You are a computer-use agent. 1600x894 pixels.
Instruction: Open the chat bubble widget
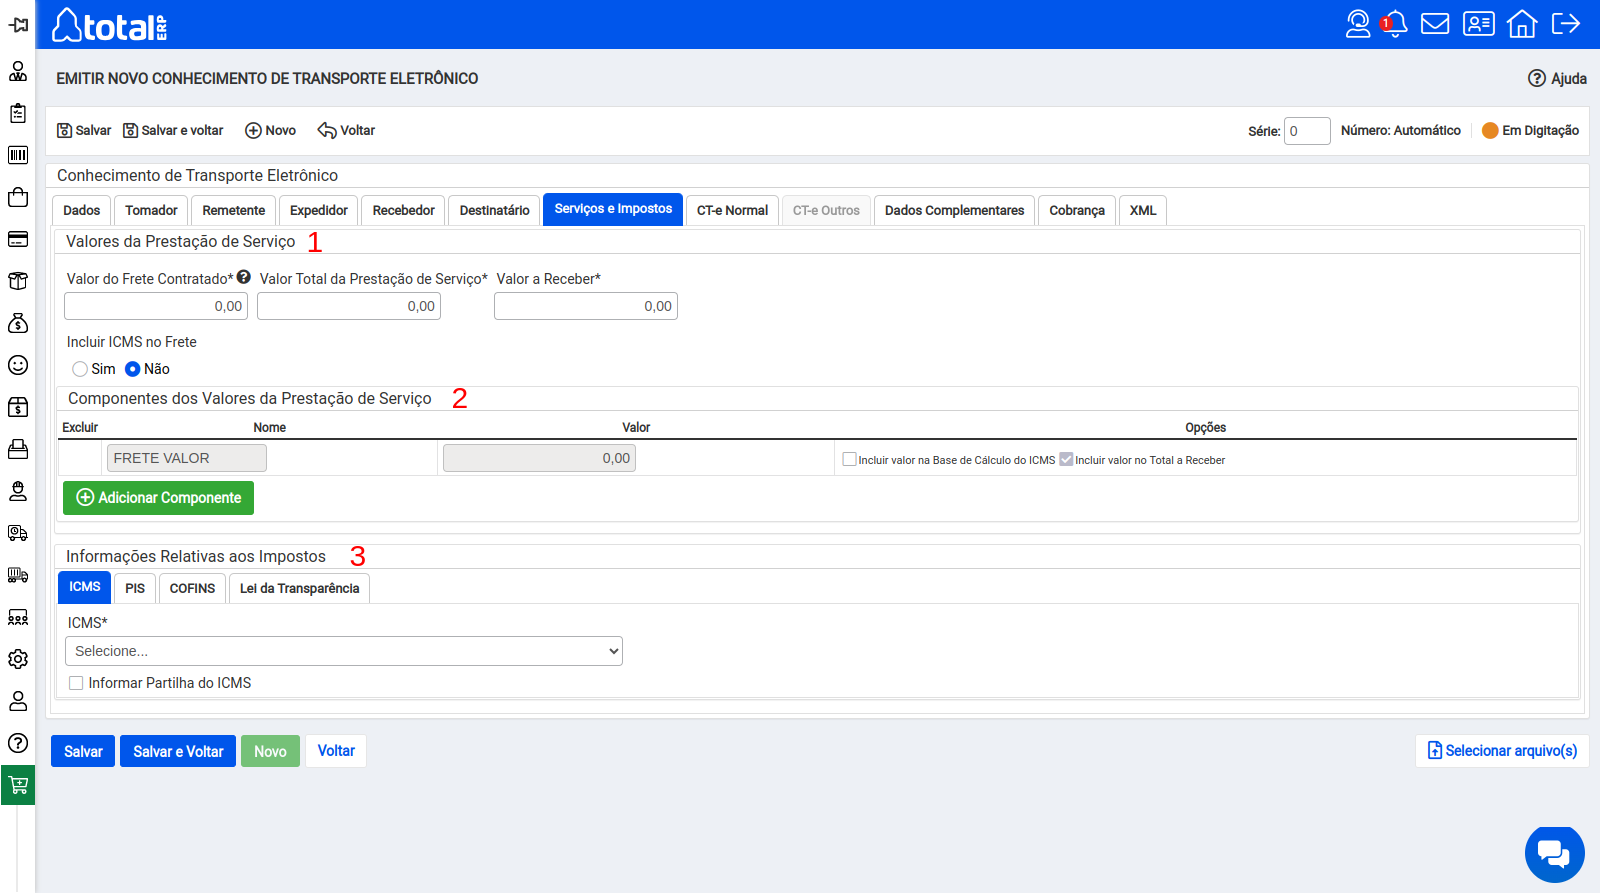coord(1554,855)
